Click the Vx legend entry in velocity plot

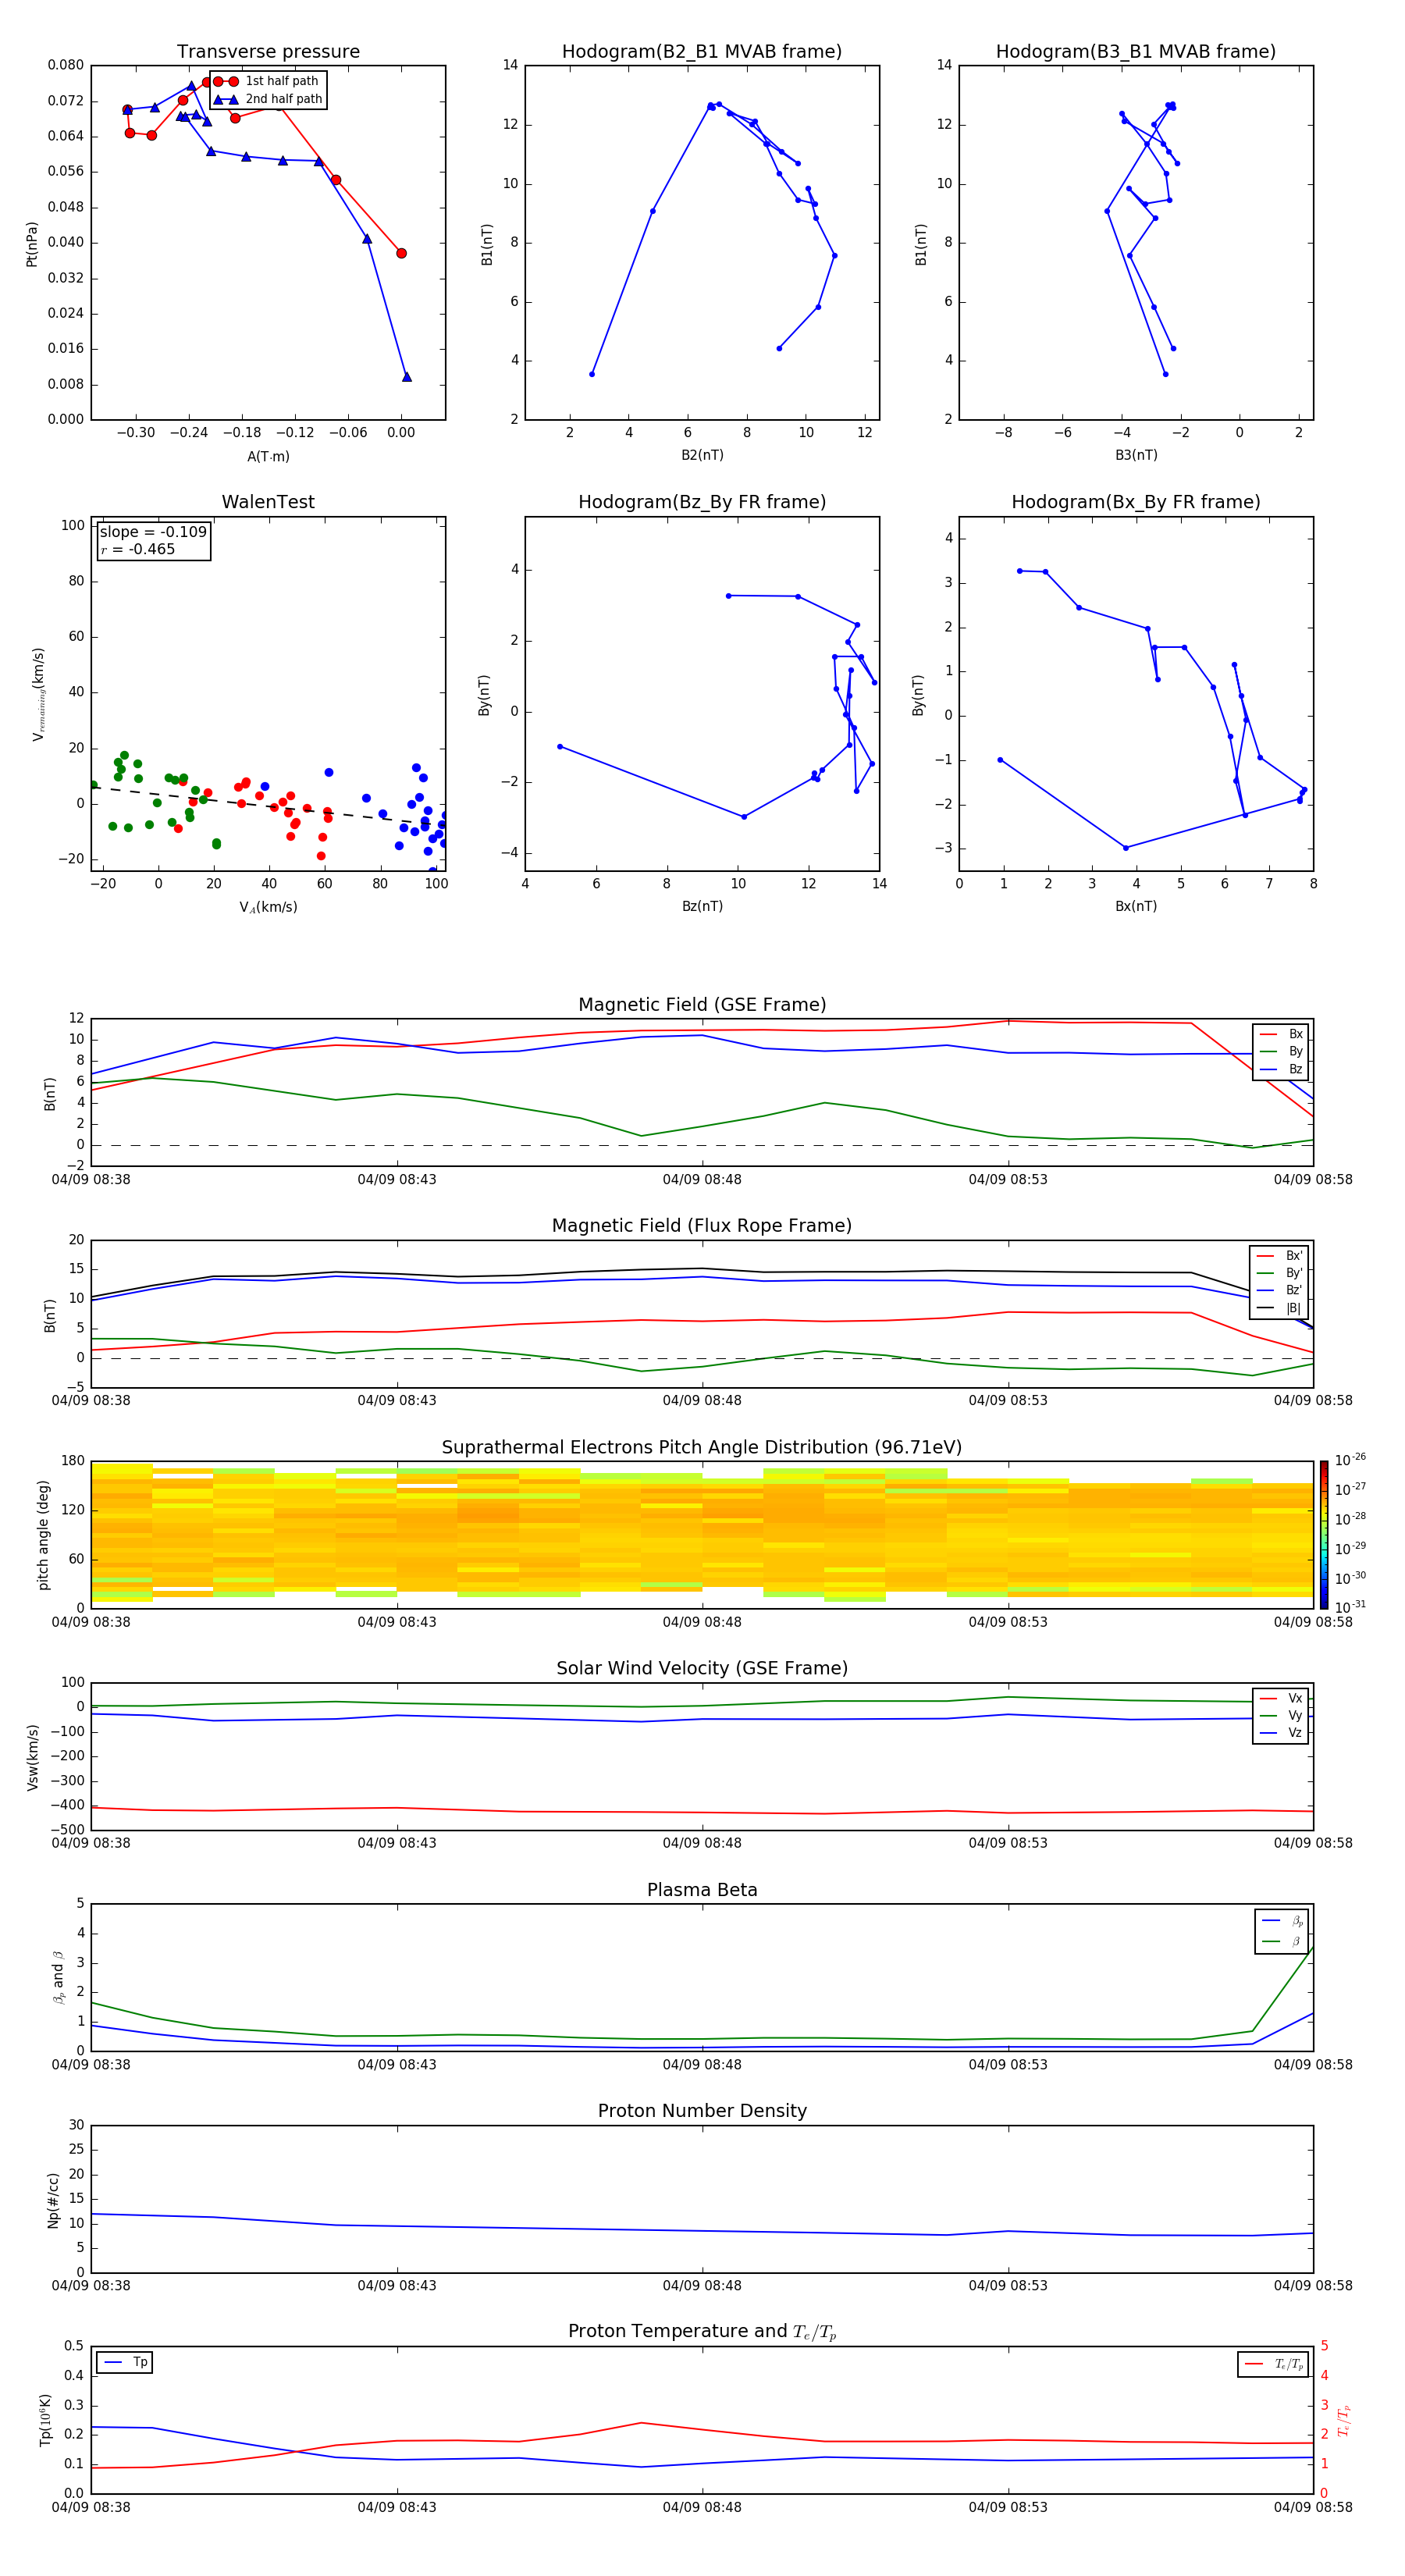pos(1281,1698)
